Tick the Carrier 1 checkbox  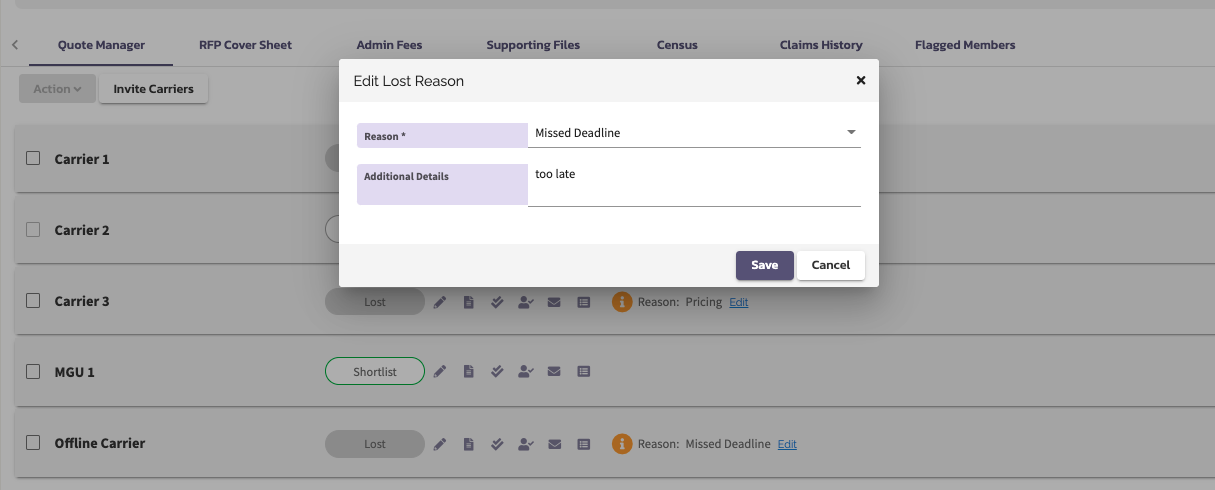click(33, 158)
